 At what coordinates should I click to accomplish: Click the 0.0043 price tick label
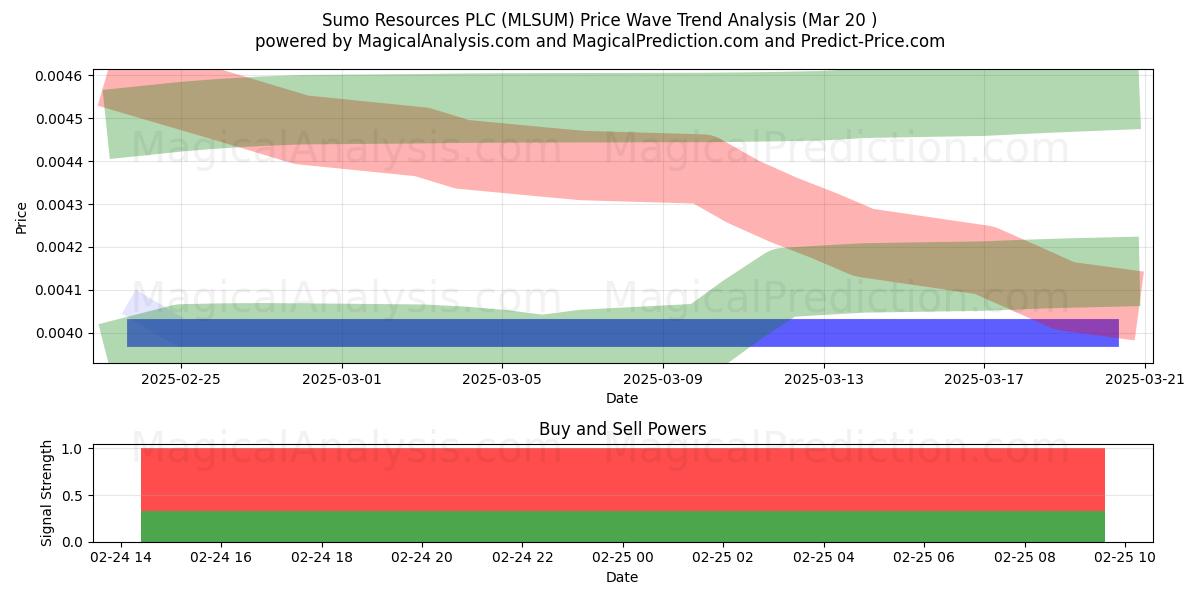pyautogui.click(x=60, y=205)
